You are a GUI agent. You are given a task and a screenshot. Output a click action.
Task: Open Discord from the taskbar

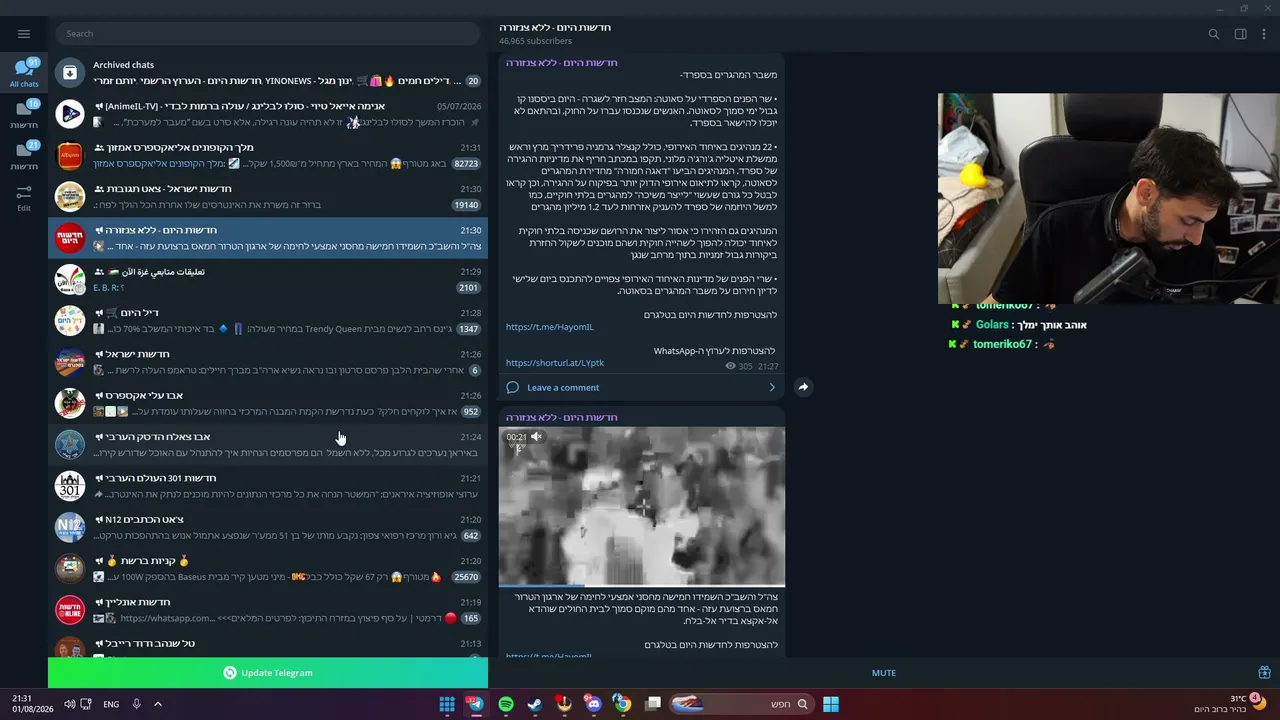594,704
